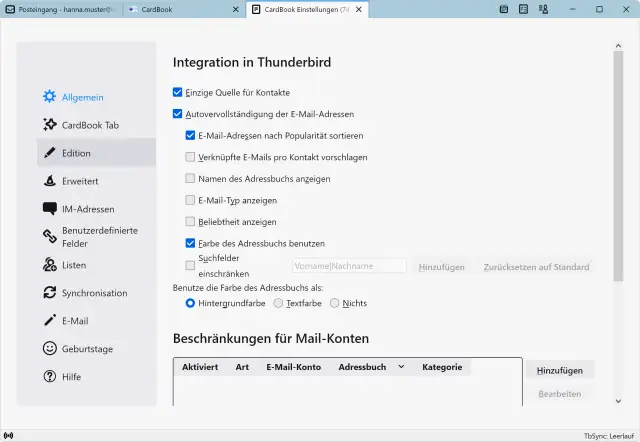This screenshot has height=442, width=640.
Task: Open the Allgemein settings section
Action: (96, 97)
